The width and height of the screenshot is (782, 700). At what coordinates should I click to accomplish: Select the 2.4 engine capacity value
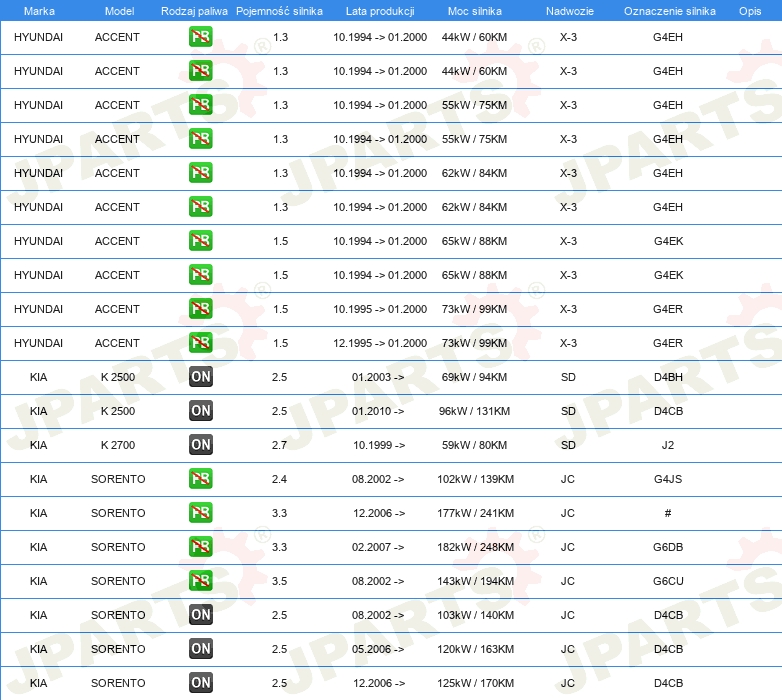pos(279,479)
